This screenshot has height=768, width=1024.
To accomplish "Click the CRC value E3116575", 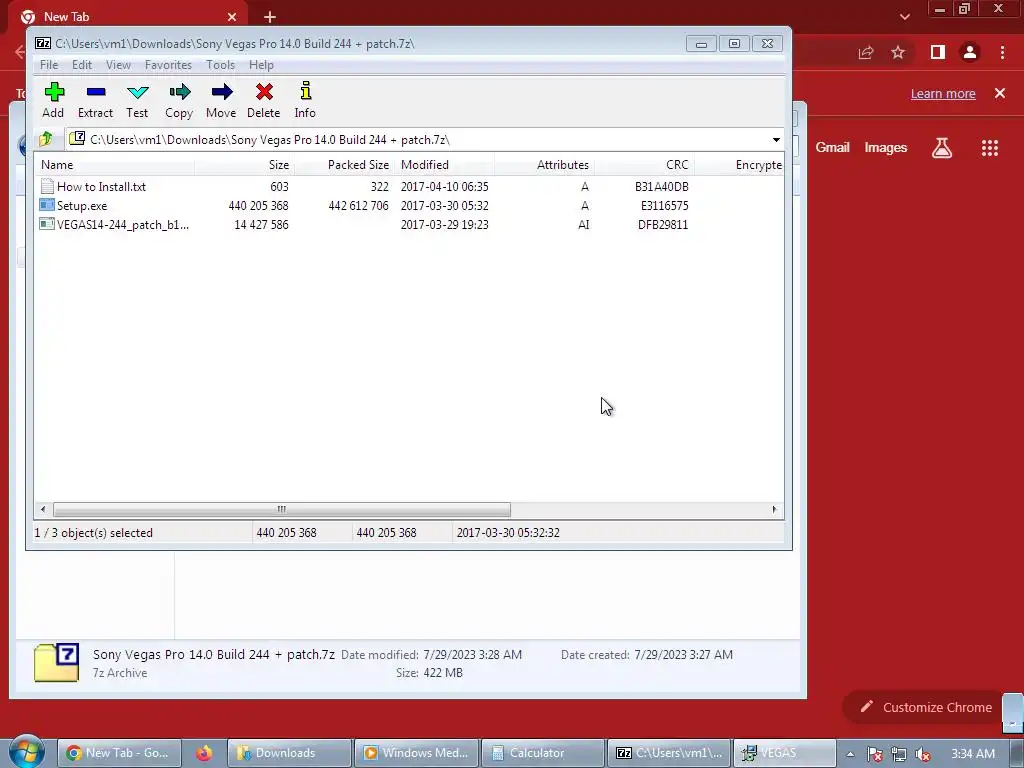I will pyautogui.click(x=664, y=206).
